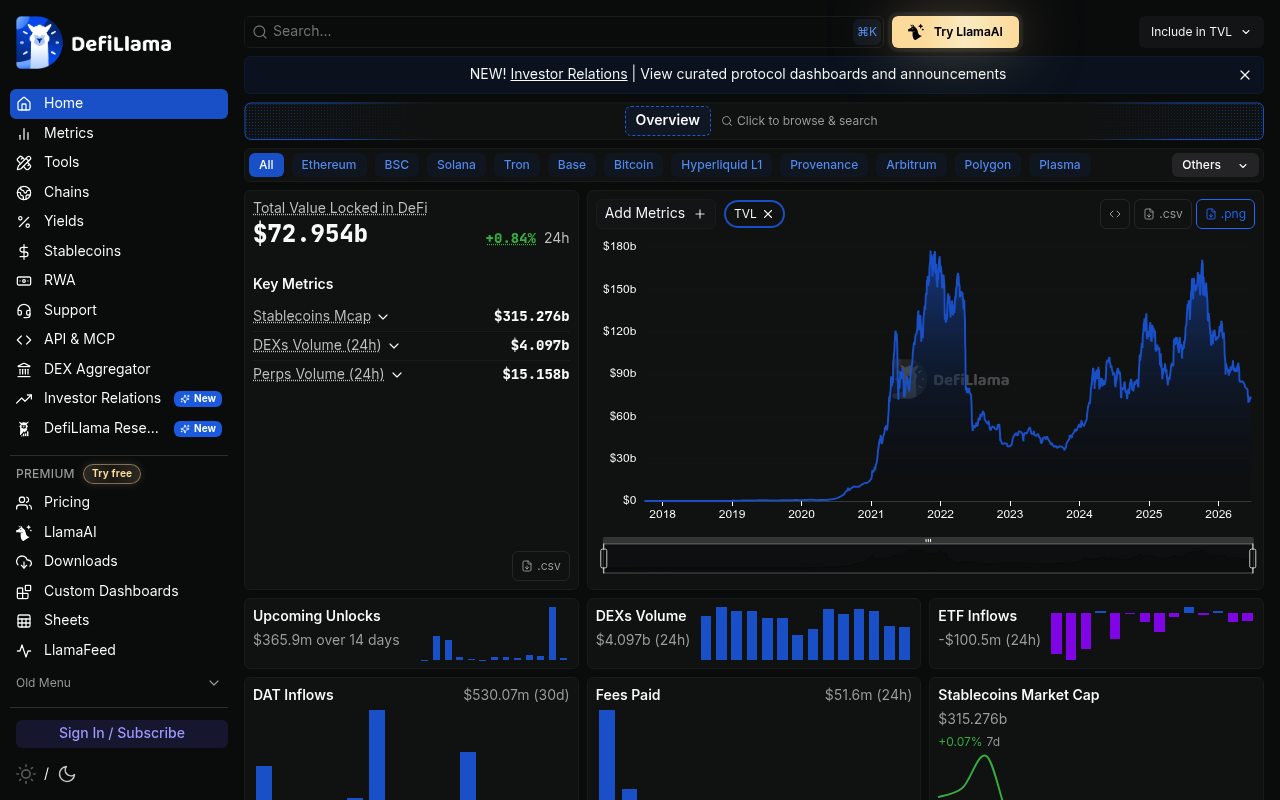Filter by Tron chain

tap(517, 165)
